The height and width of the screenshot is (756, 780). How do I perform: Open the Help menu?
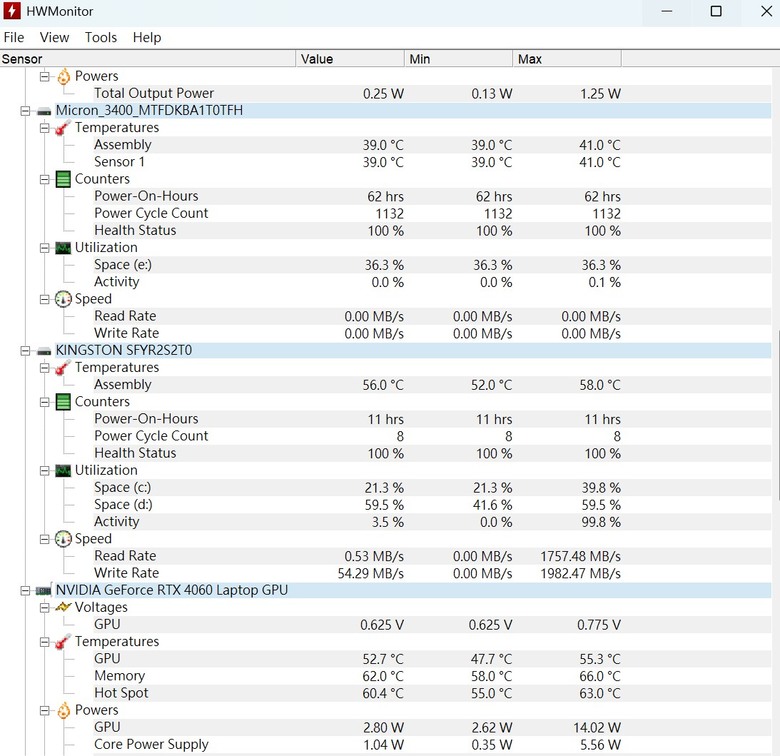[147, 37]
